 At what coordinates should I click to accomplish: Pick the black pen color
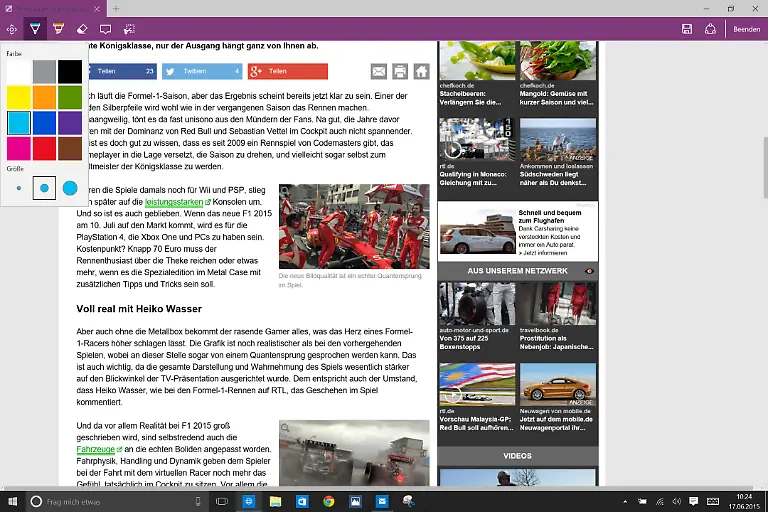coord(70,71)
